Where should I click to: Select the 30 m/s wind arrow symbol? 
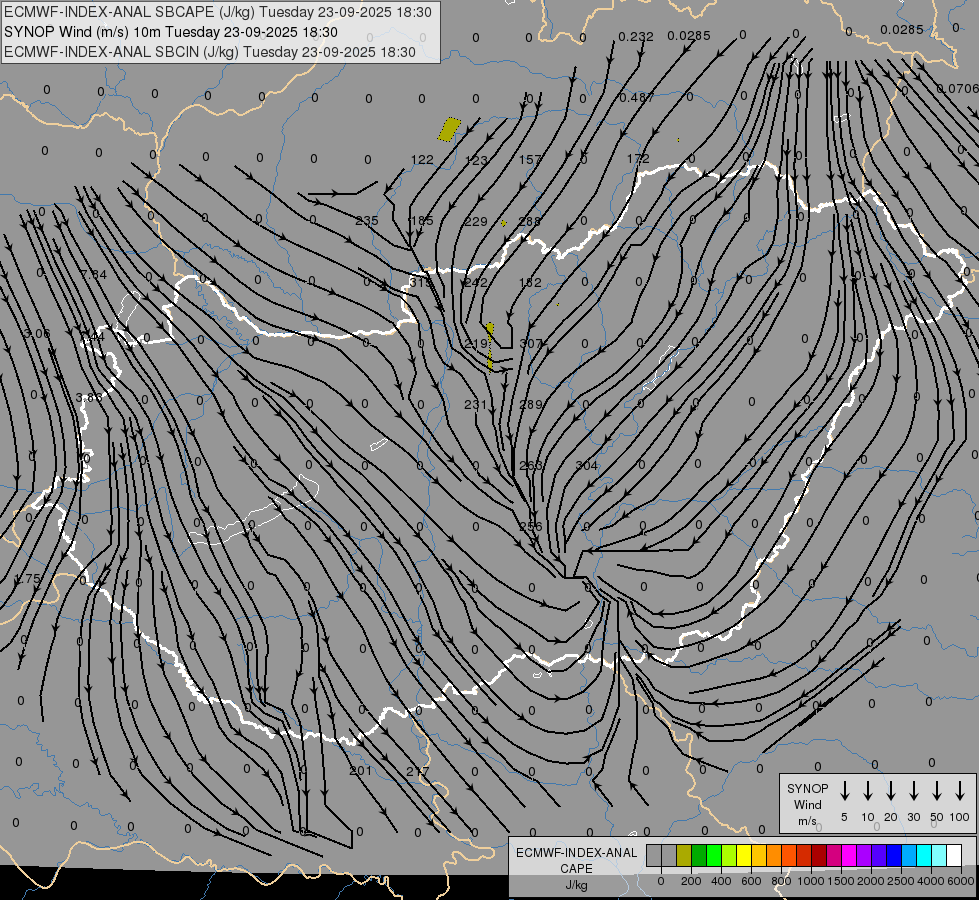(x=914, y=791)
